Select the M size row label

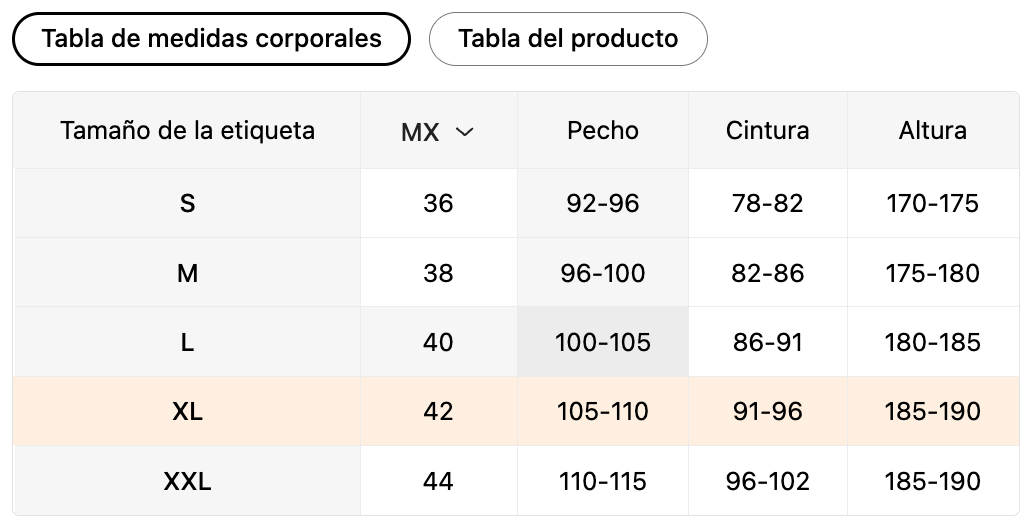click(187, 273)
